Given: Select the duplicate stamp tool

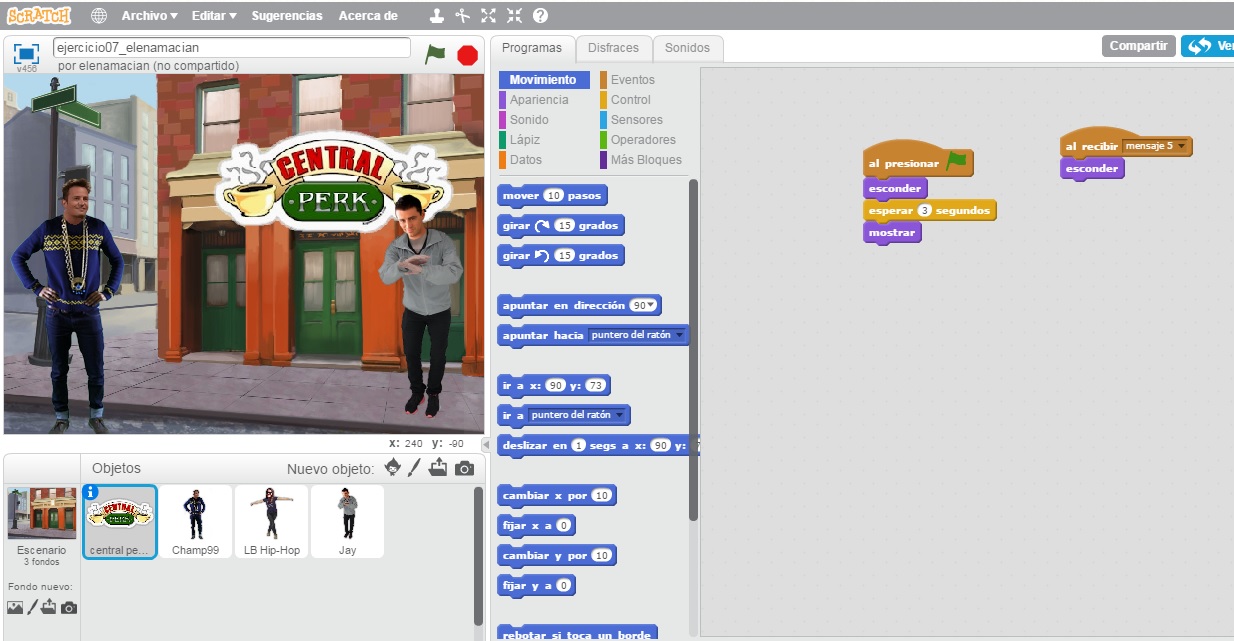Looking at the screenshot, I should coord(437,16).
